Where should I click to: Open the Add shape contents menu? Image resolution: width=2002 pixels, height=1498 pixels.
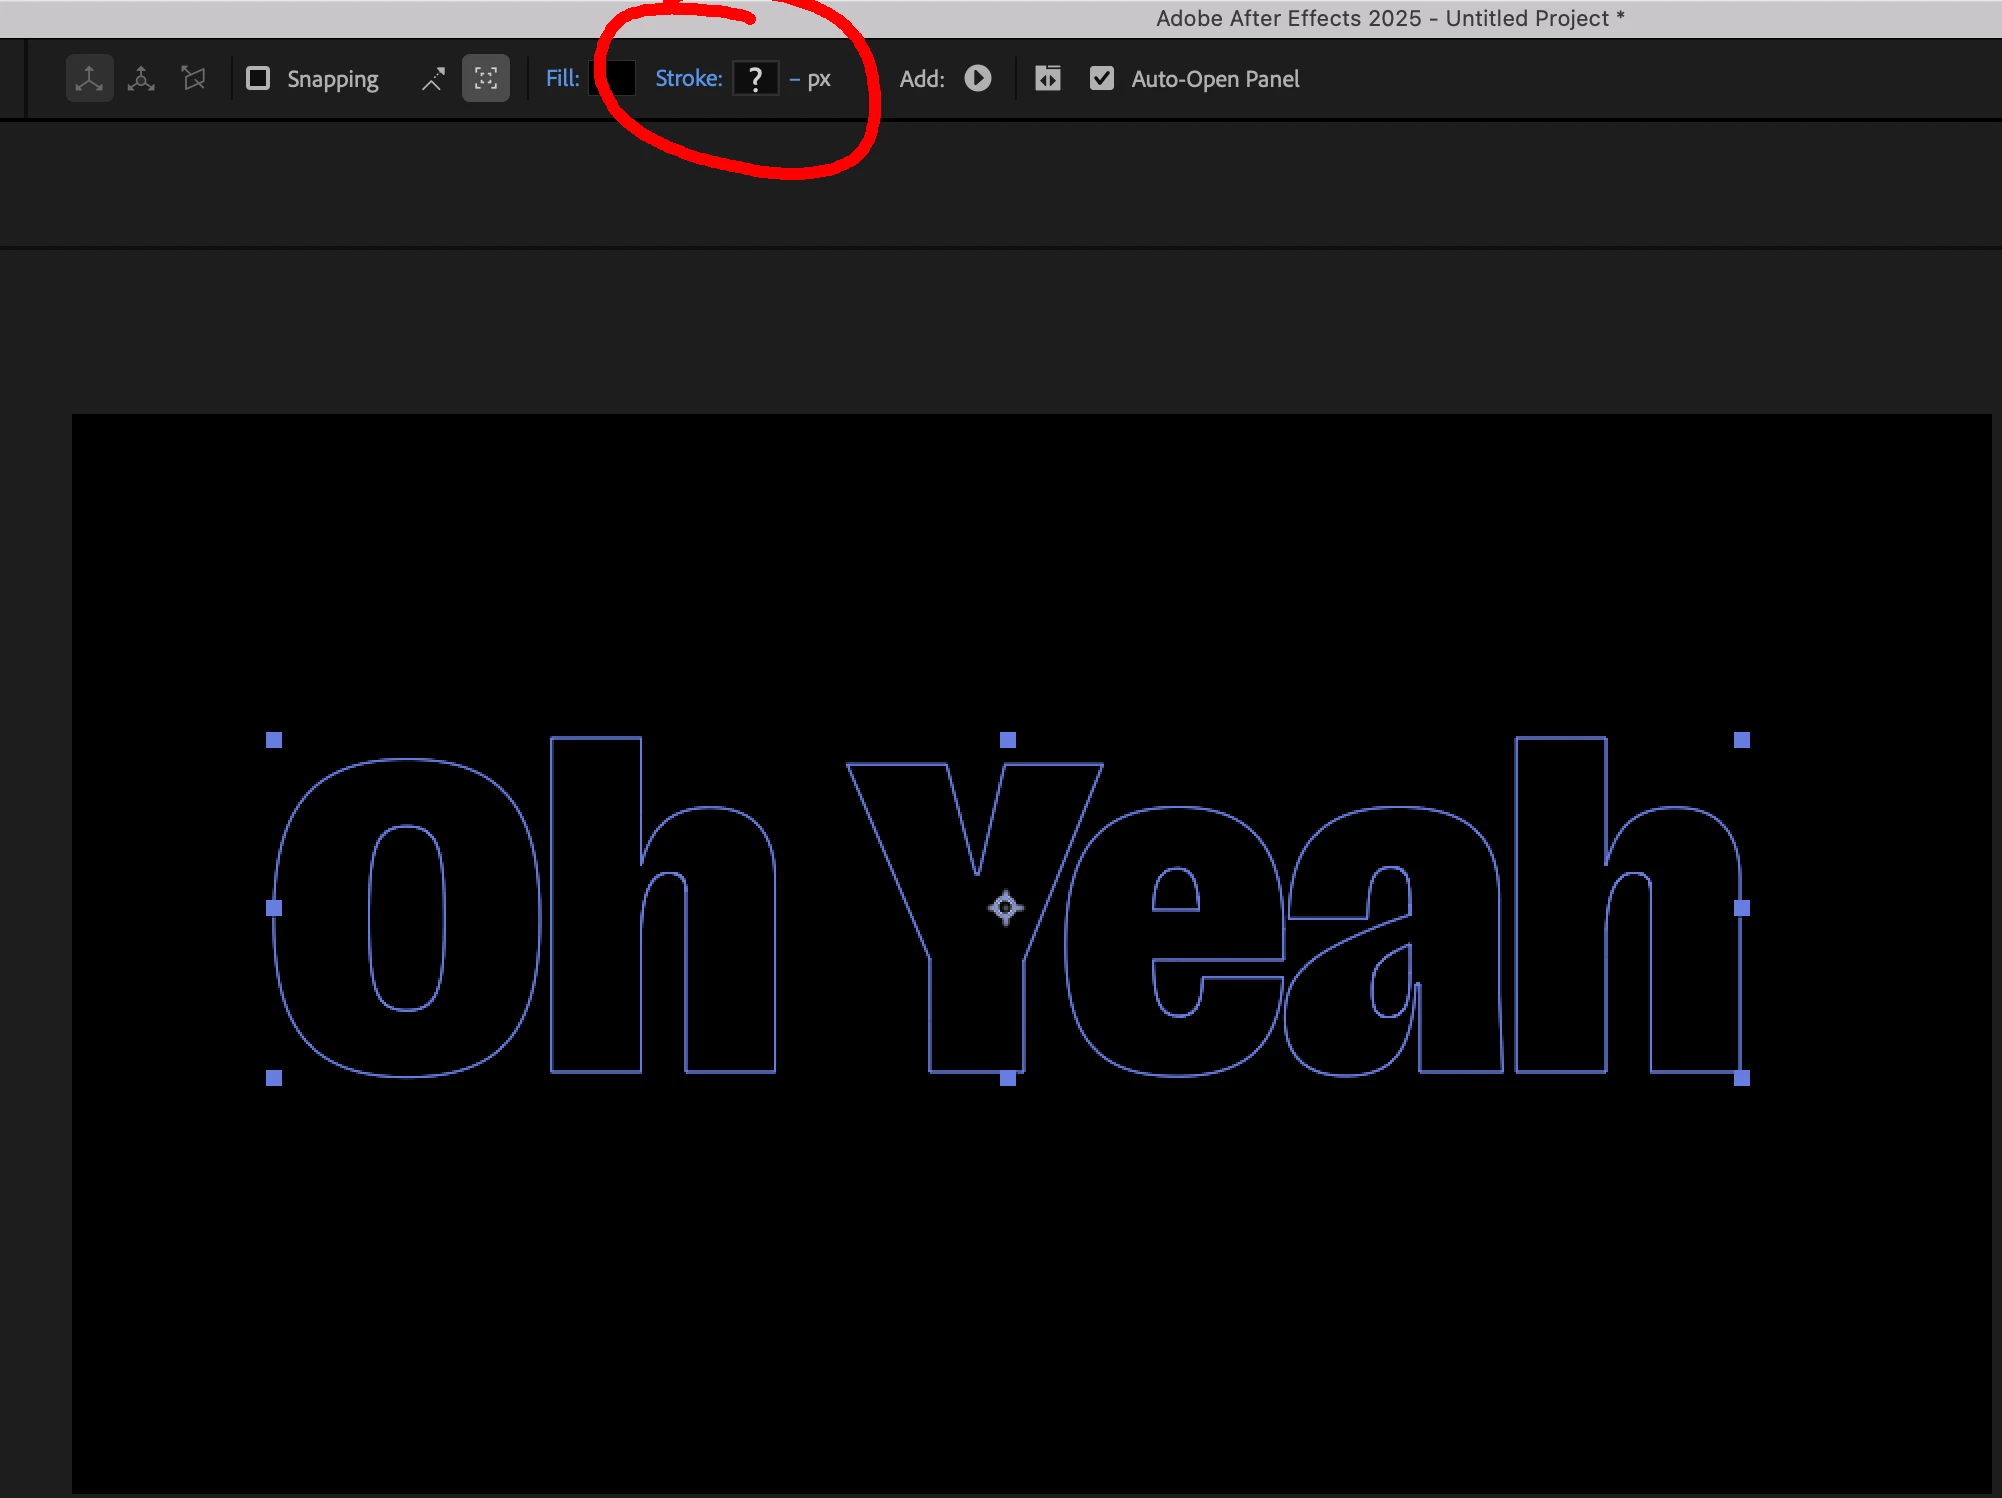coord(978,78)
